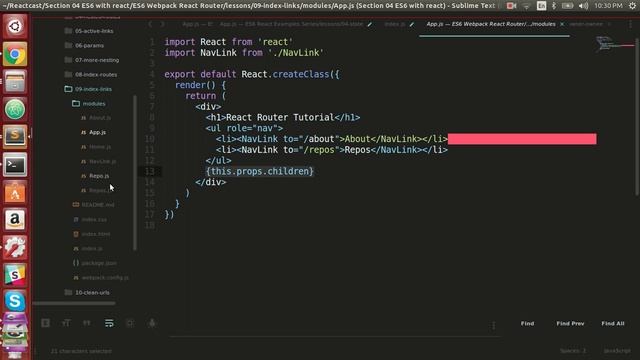Collapse the modules folder
The height and width of the screenshot is (360, 640).
click(x=89, y=104)
